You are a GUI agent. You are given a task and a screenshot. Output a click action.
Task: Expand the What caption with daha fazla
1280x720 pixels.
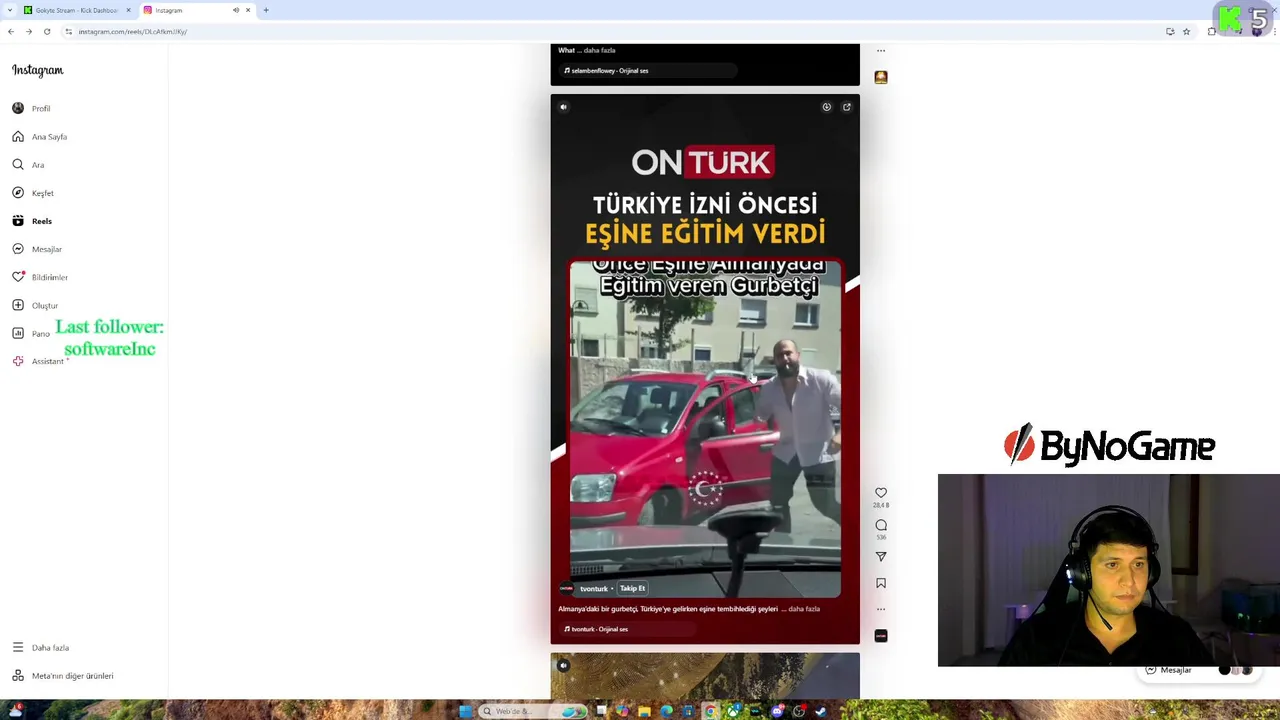tap(600, 50)
